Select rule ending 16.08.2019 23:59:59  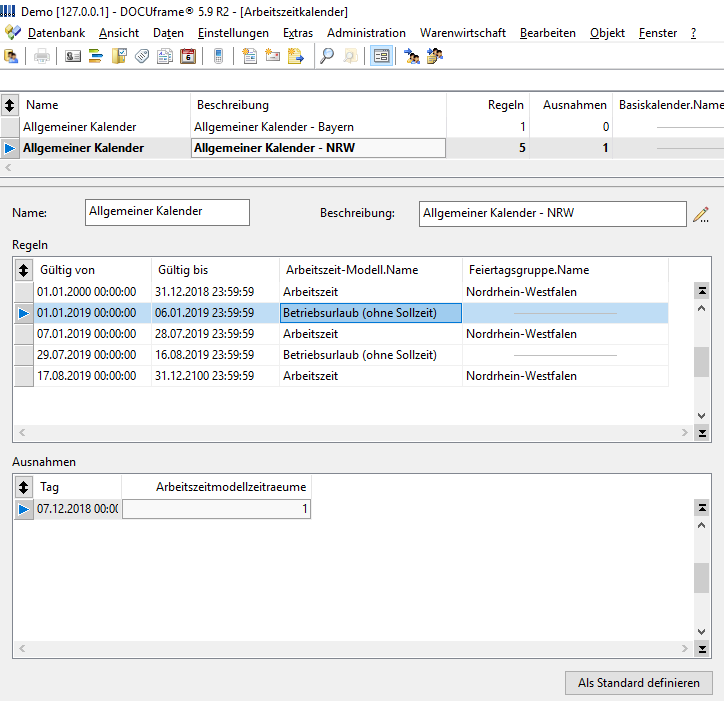point(341,355)
